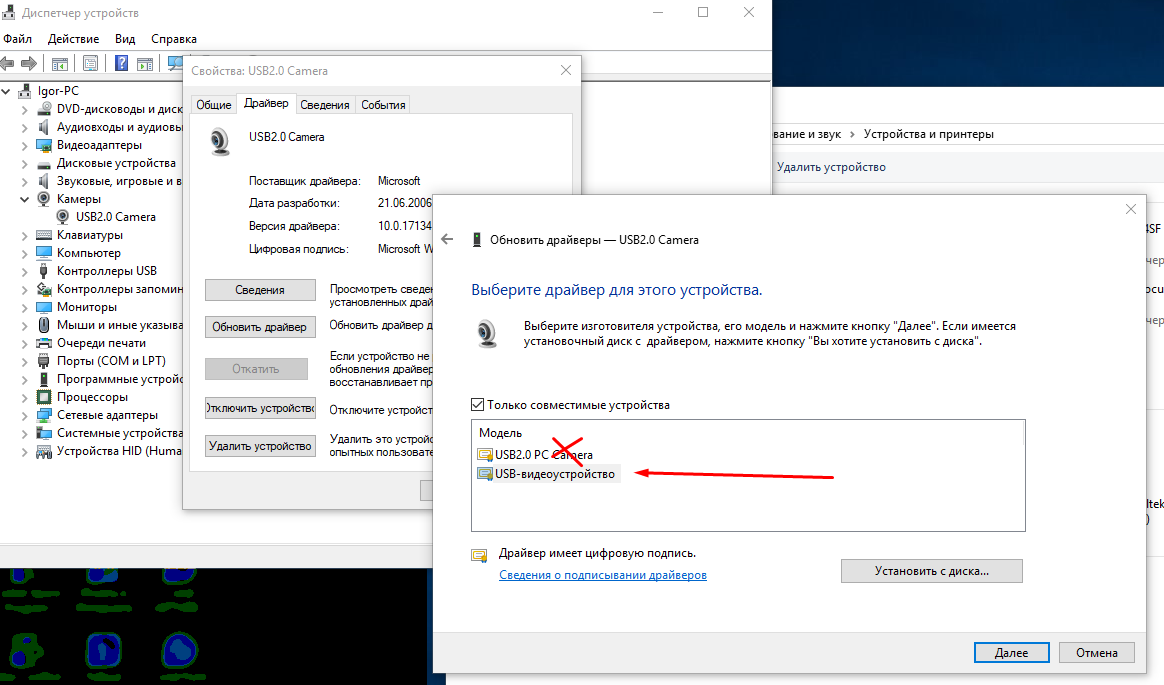Screen dimensions: 1164x685
Task: Open the Properties toolbar icon in Device Manager
Action: tap(91, 64)
